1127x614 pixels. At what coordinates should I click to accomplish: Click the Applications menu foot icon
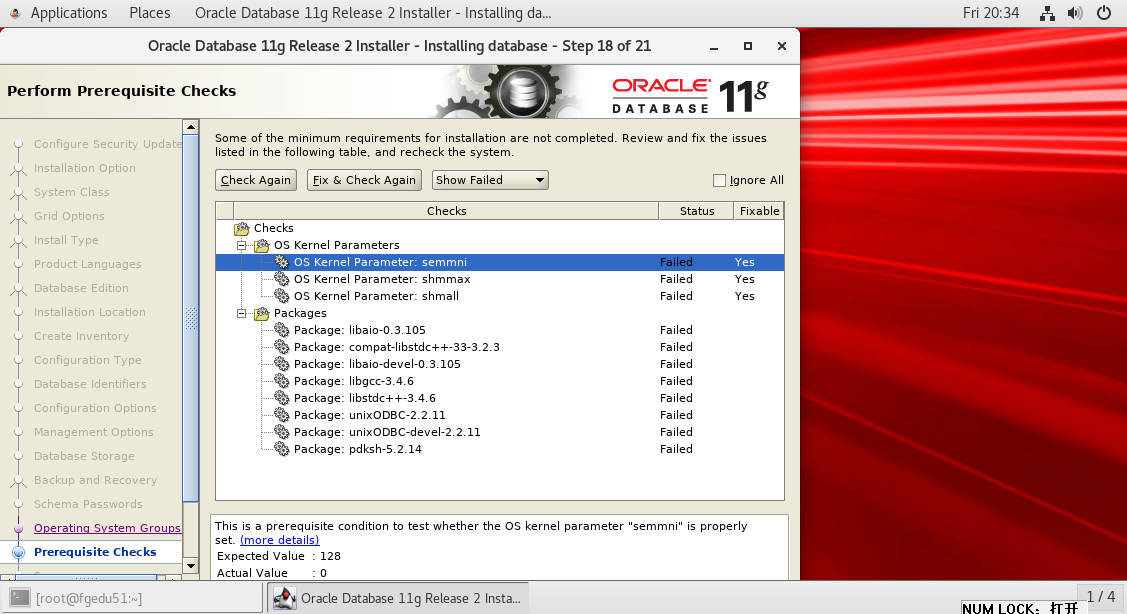click(15, 13)
